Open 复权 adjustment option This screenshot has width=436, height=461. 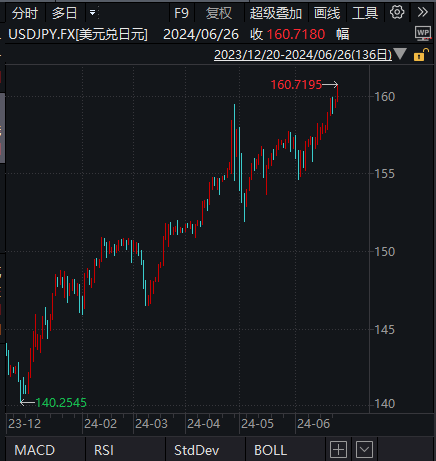[218, 13]
